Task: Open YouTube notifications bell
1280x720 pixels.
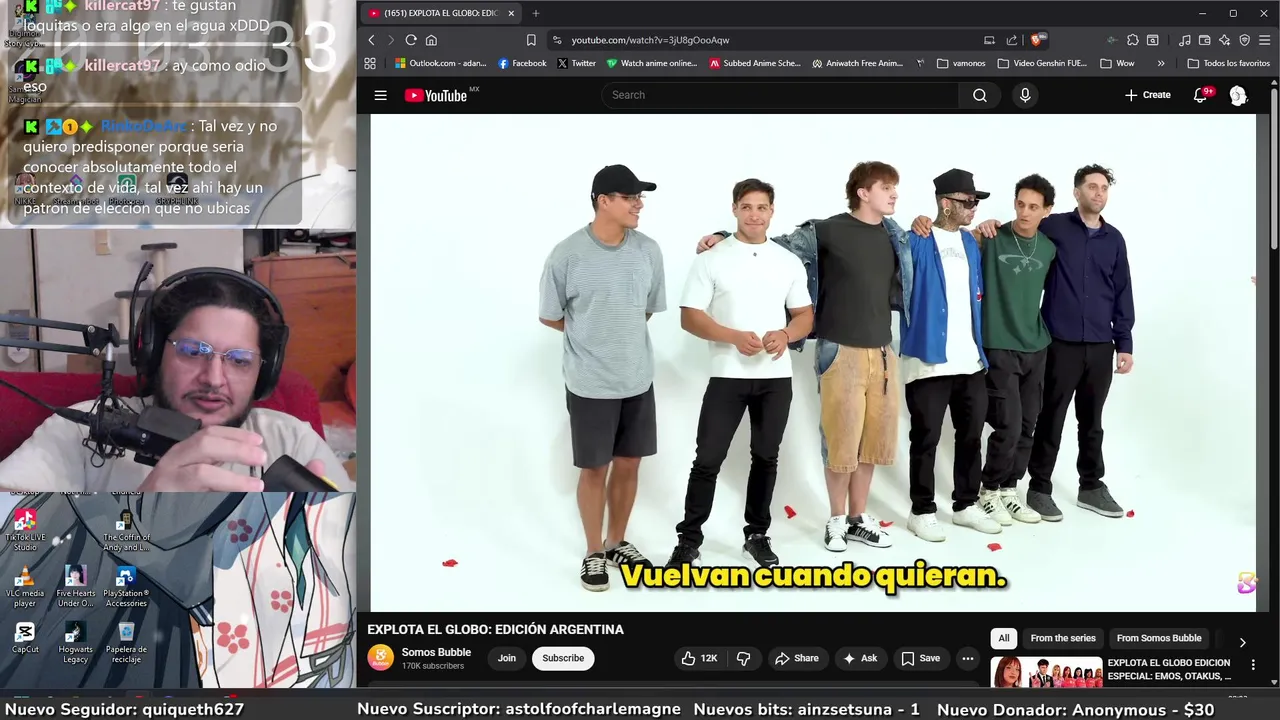Action: coord(1201,95)
